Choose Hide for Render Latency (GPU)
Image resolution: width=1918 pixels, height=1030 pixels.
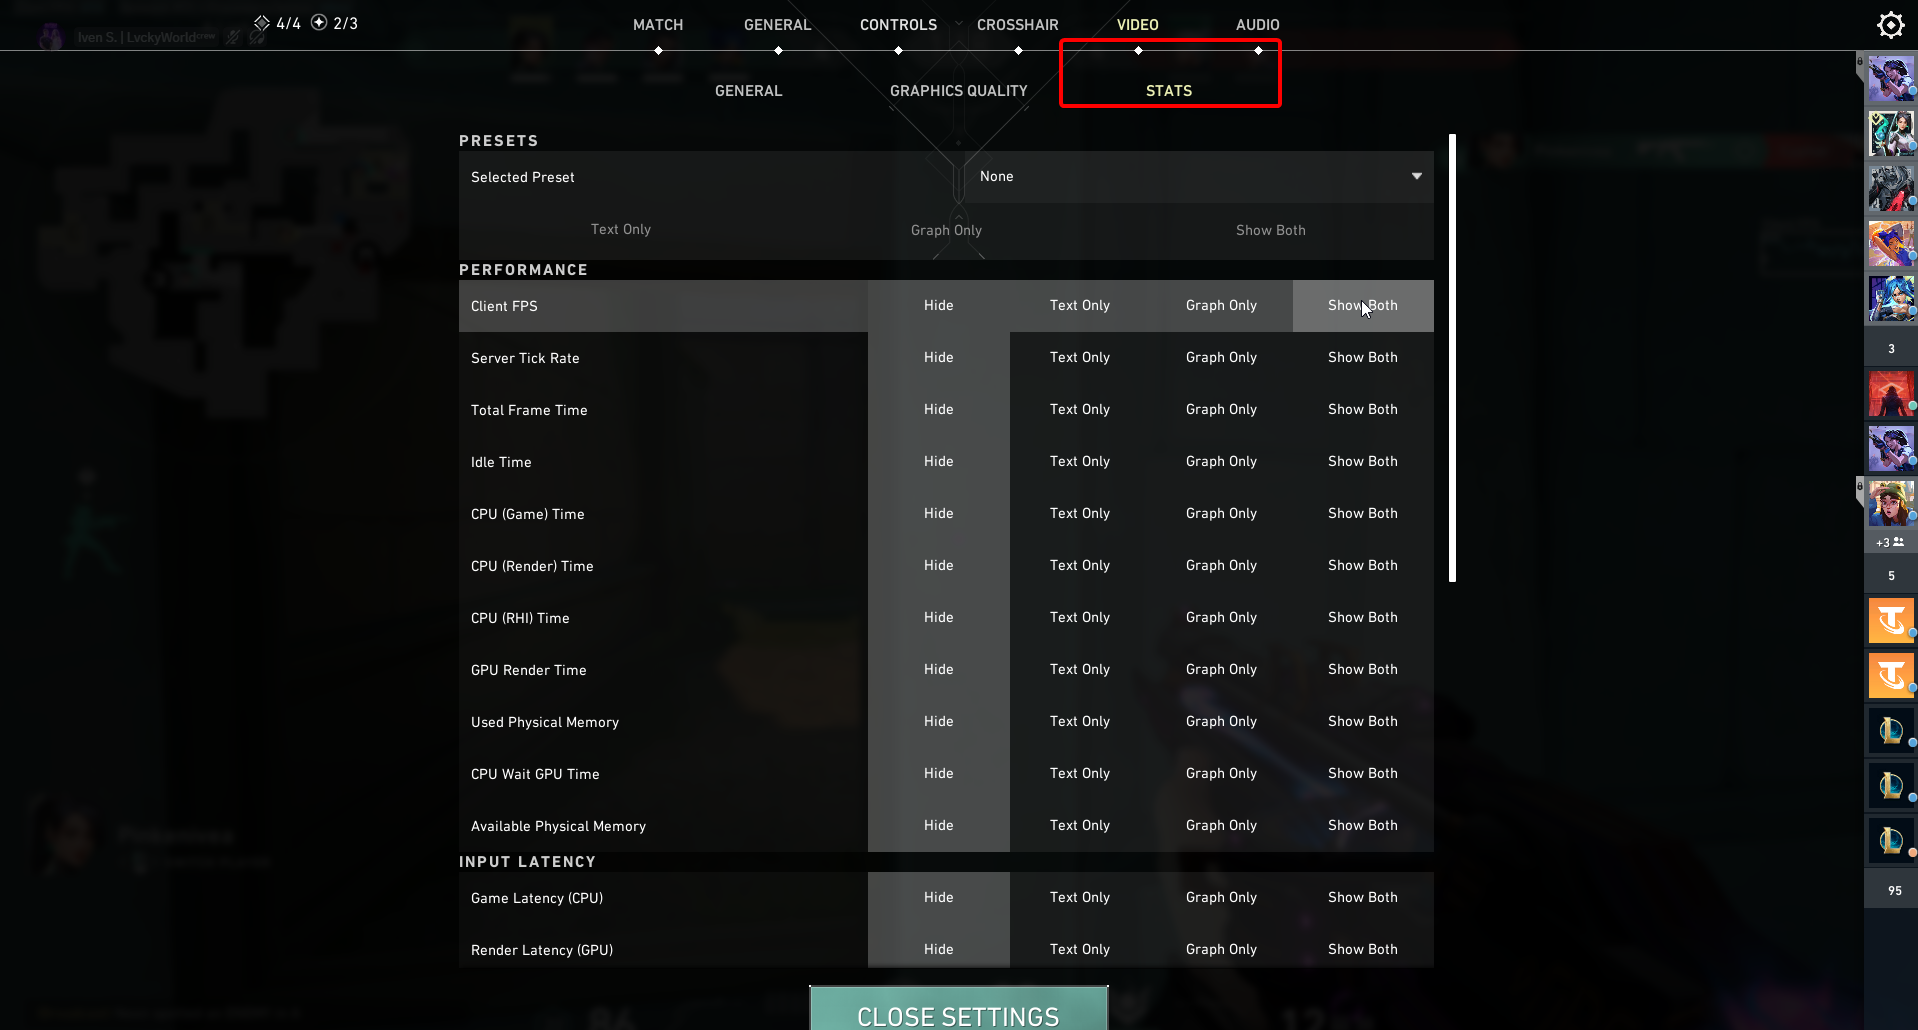tap(938, 950)
